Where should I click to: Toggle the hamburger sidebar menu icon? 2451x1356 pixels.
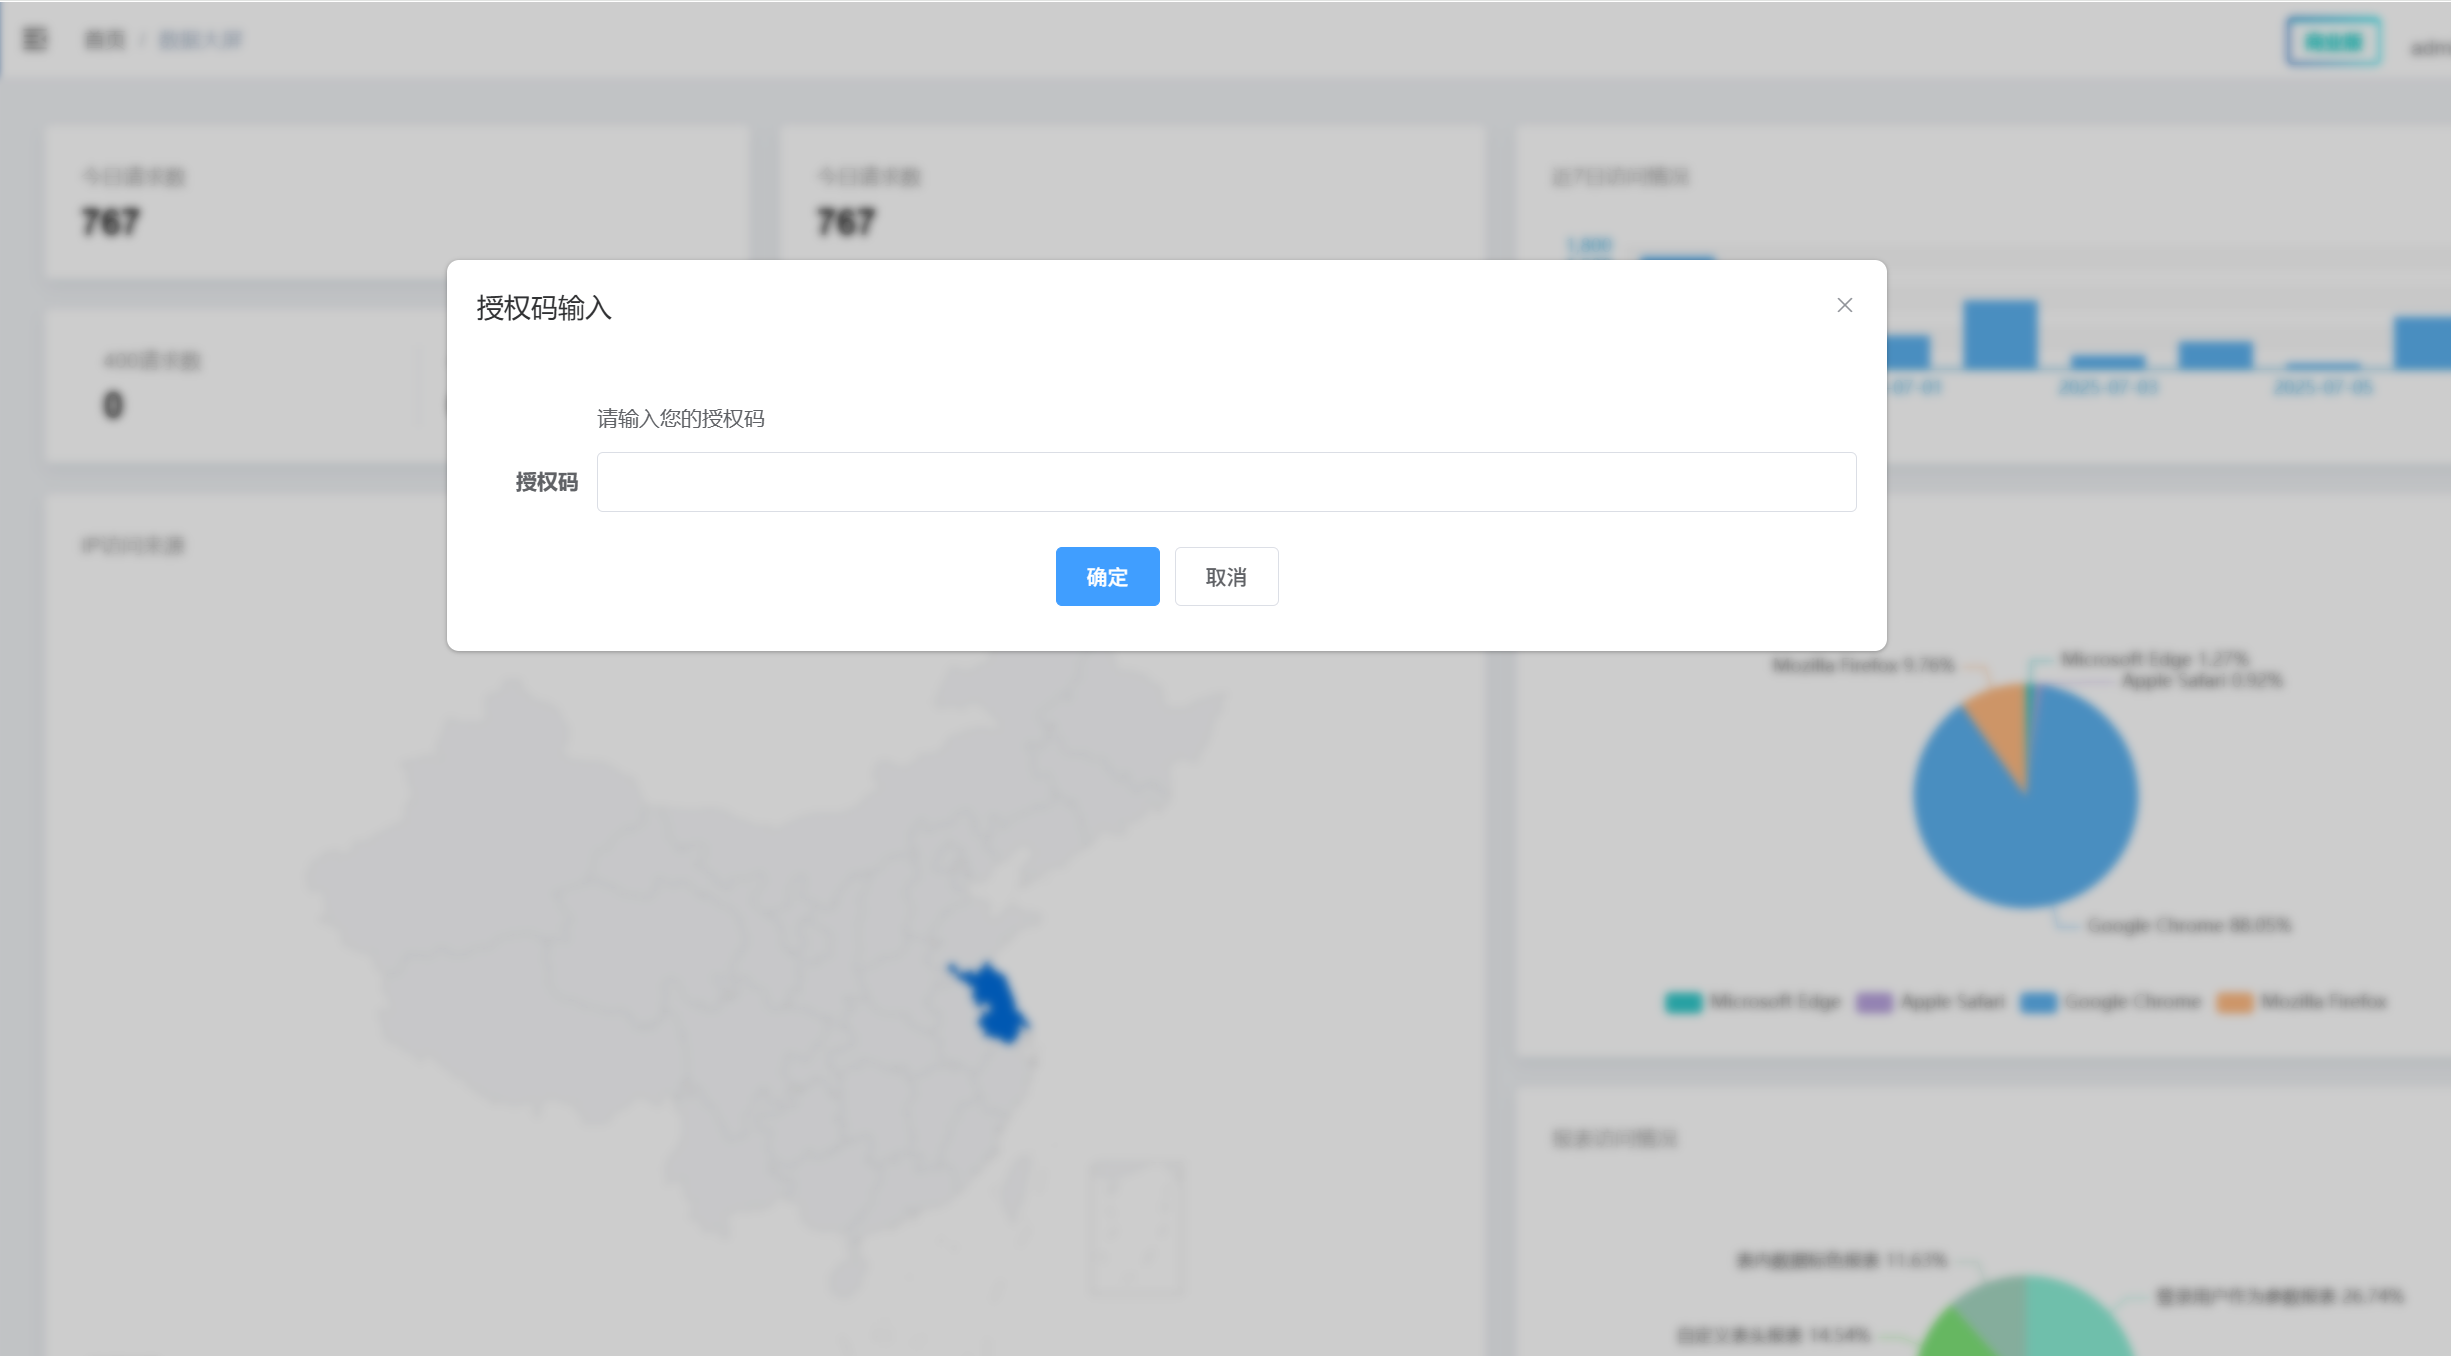pyautogui.click(x=36, y=39)
